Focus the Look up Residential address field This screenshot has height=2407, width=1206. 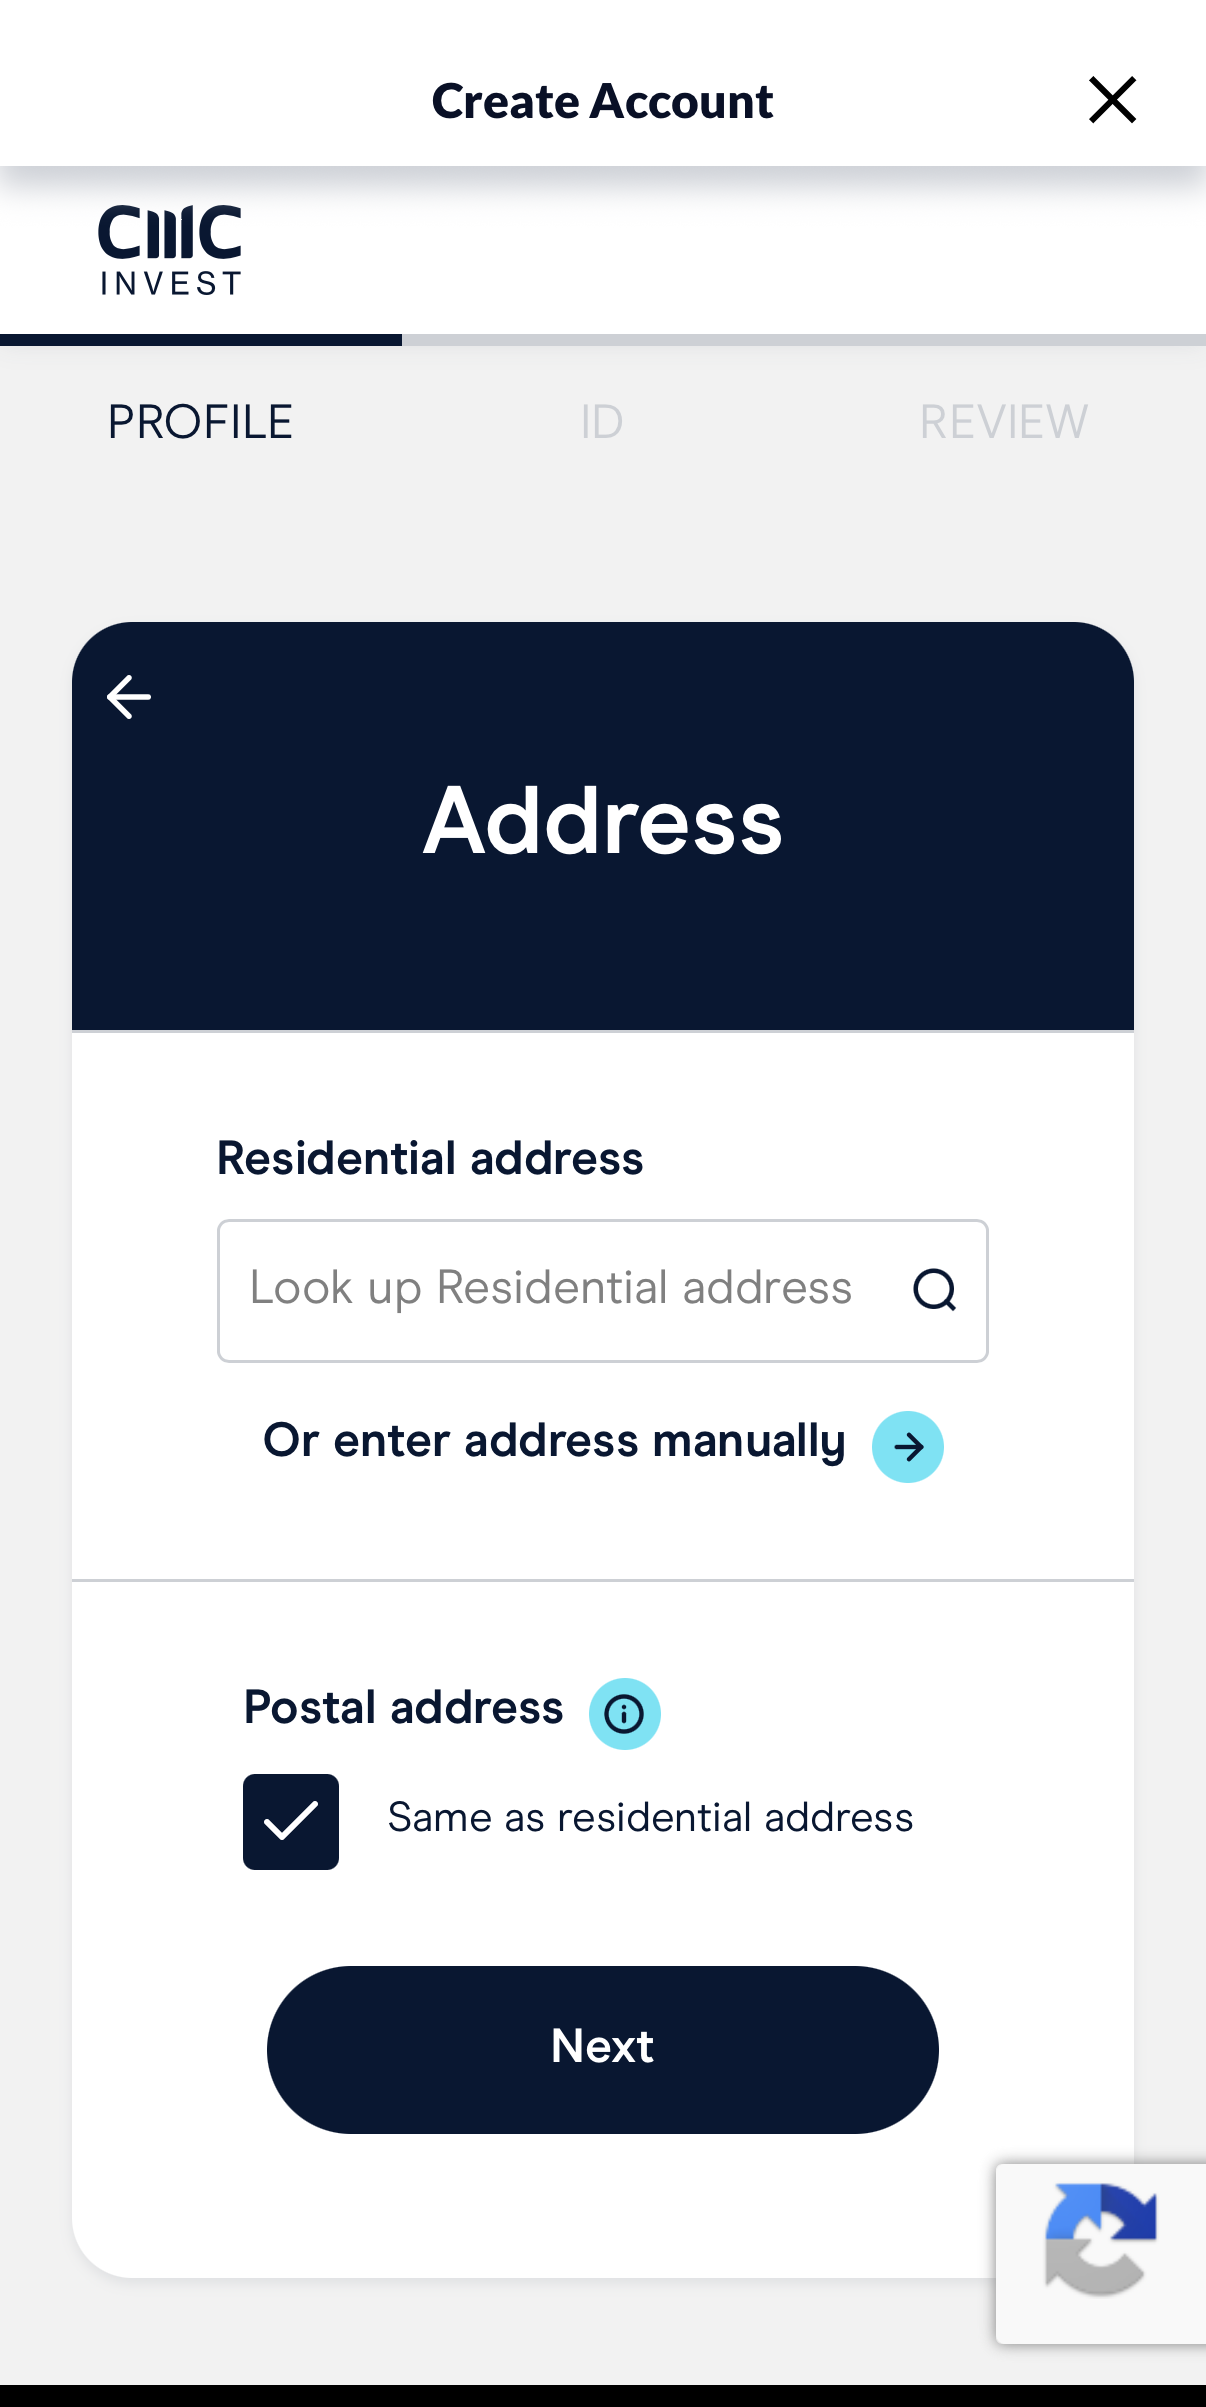560,1289
